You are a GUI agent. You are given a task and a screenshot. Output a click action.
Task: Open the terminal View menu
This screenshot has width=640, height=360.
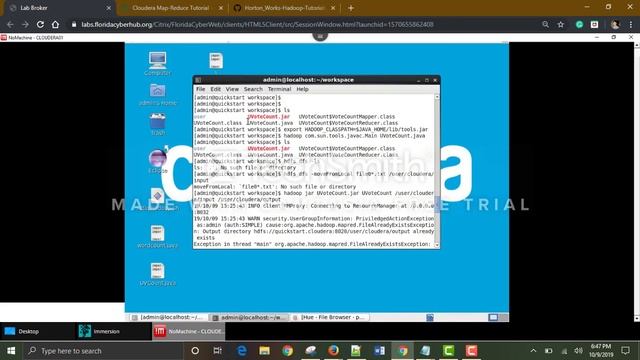click(232, 89)
